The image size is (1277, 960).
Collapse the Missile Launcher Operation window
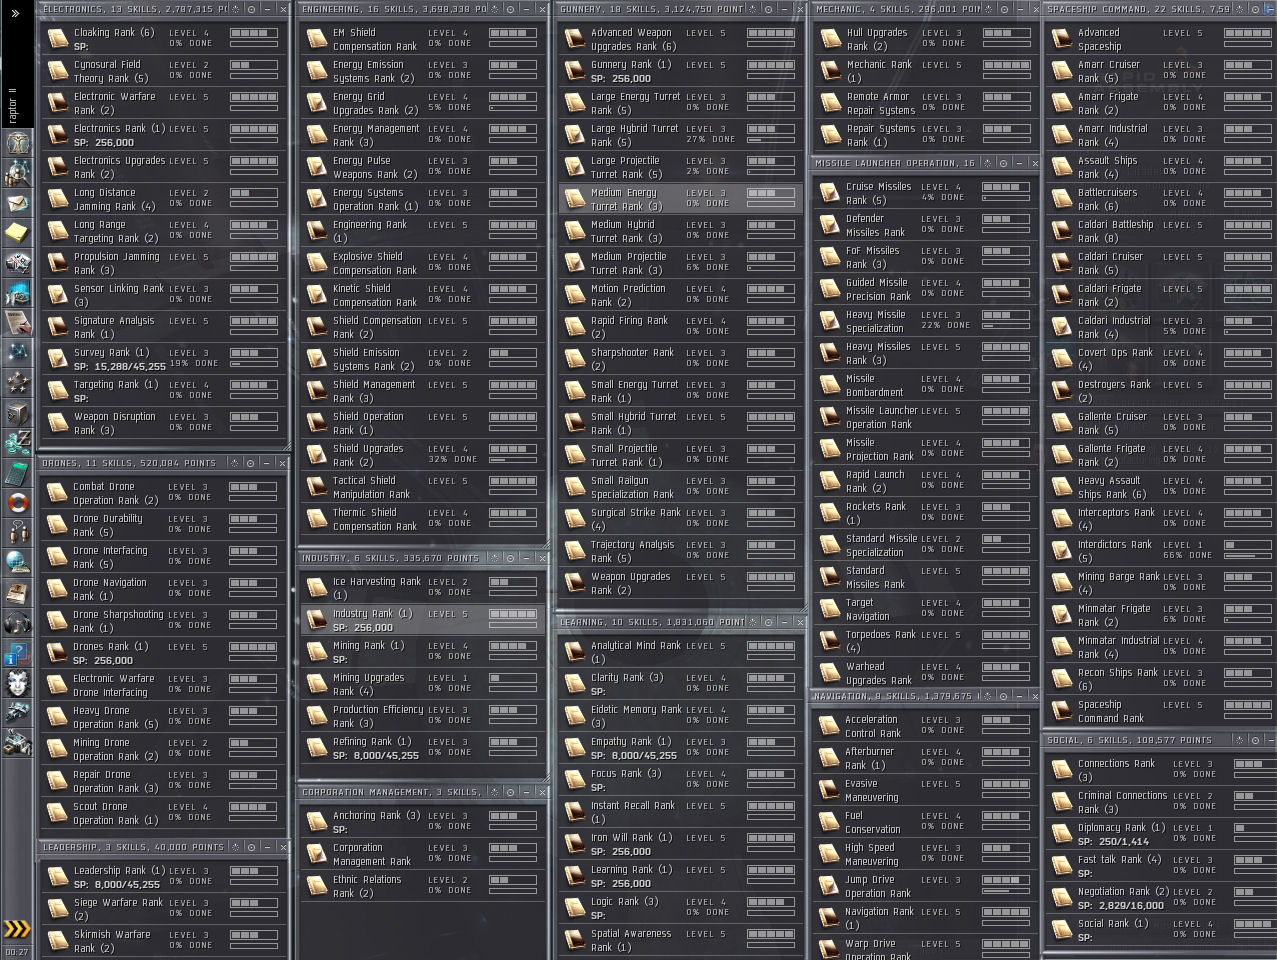(1019, 163)
